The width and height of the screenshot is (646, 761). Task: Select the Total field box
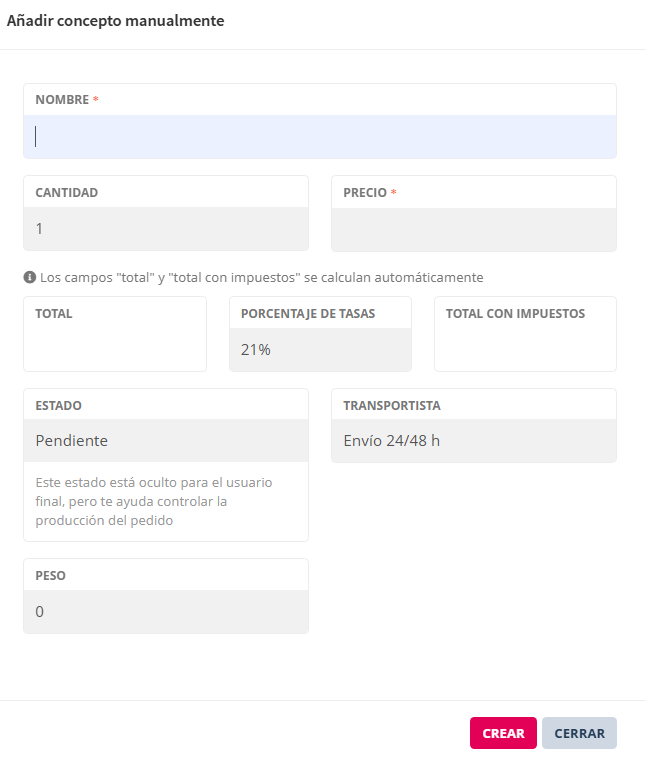coord(115,345)
